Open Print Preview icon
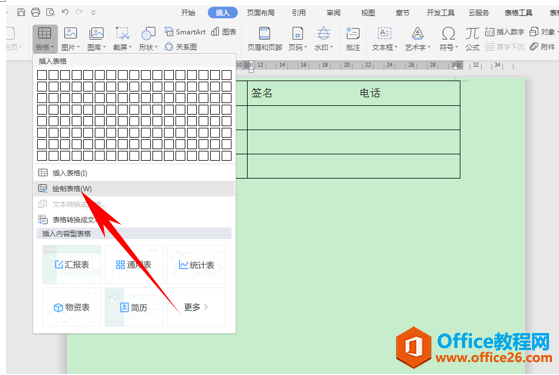Viewport: 559px width, 375px height. tap(50, 12)
